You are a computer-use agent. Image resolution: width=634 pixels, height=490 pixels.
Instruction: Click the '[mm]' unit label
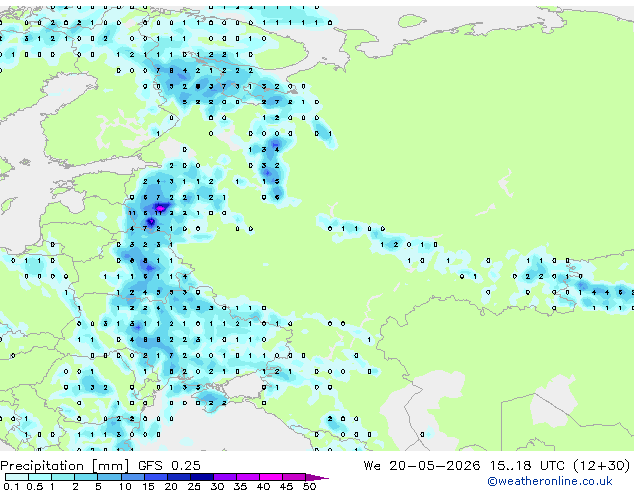coord(111,466)
